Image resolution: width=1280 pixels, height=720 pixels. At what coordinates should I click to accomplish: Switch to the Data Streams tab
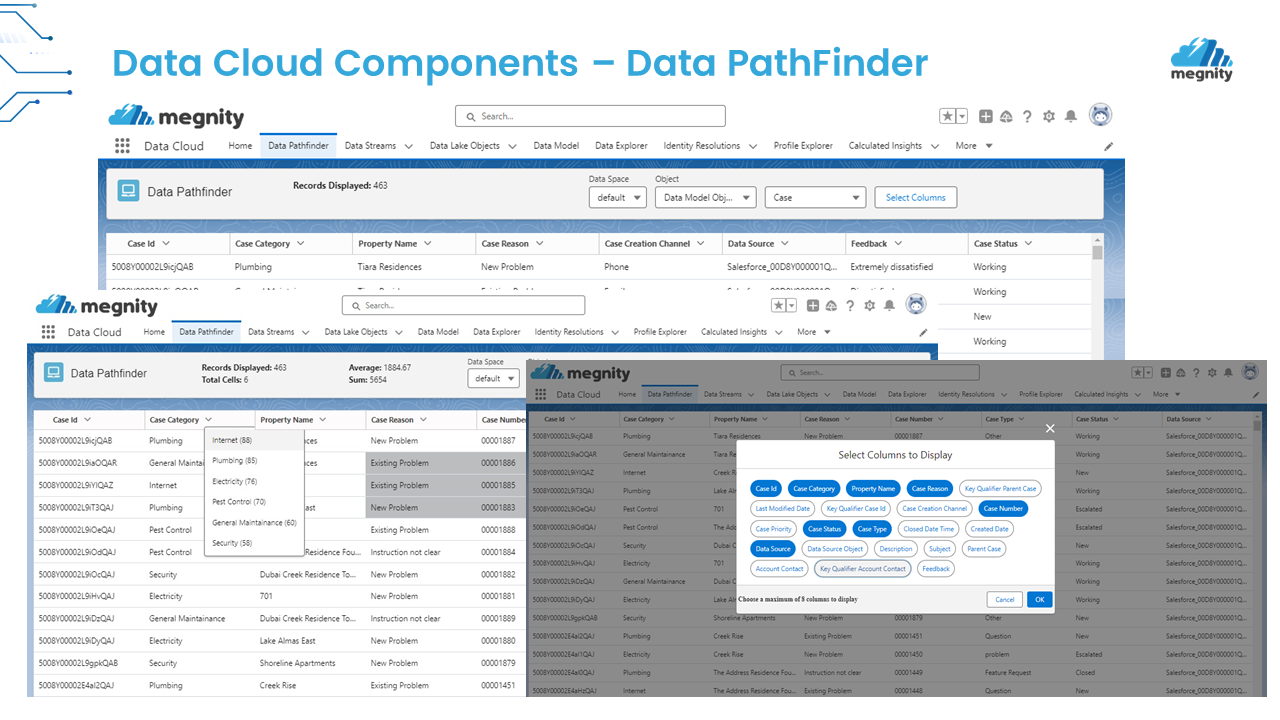[371, 145]
